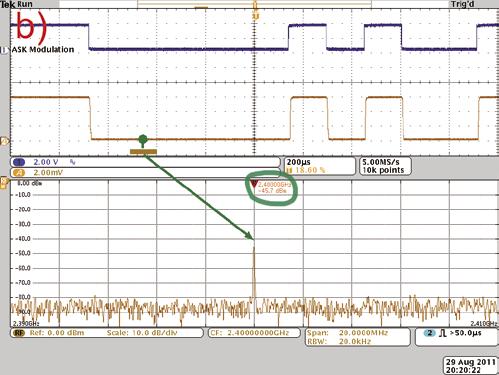
Task: Open the Span 20.0000MHz readout
Action: pos(347,333)
